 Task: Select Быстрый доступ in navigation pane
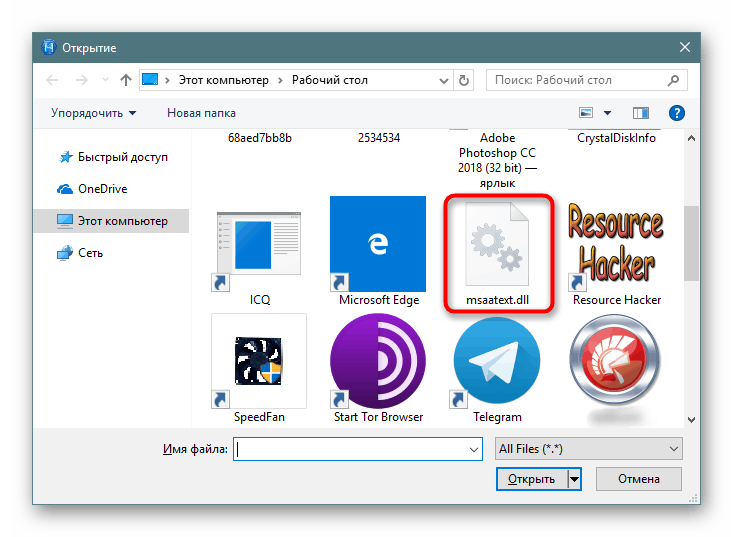(112, 157)
